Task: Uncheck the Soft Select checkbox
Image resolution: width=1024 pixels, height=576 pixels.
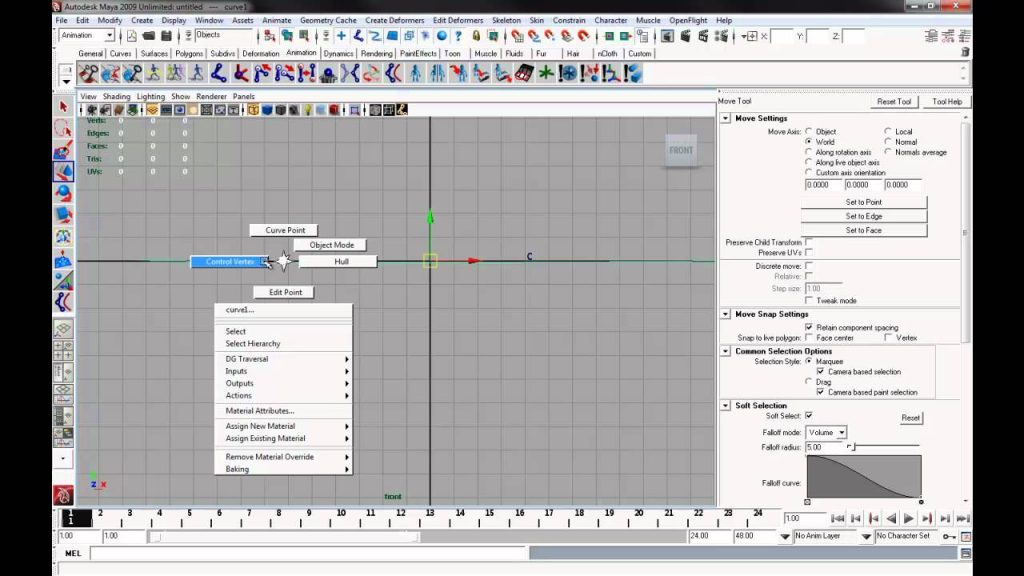Action: coord(809,415)
